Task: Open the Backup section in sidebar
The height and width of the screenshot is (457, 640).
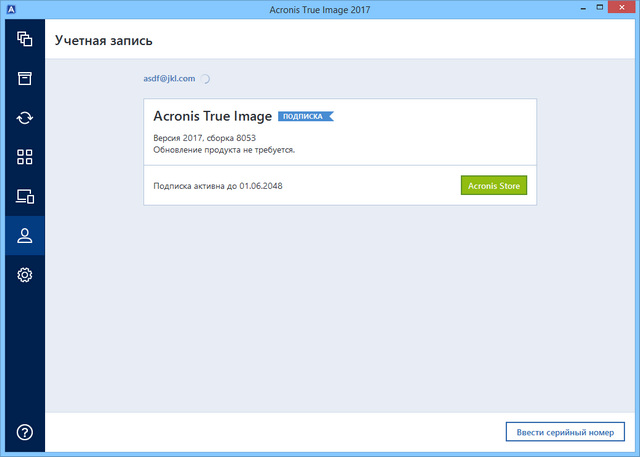Action: 25,39
